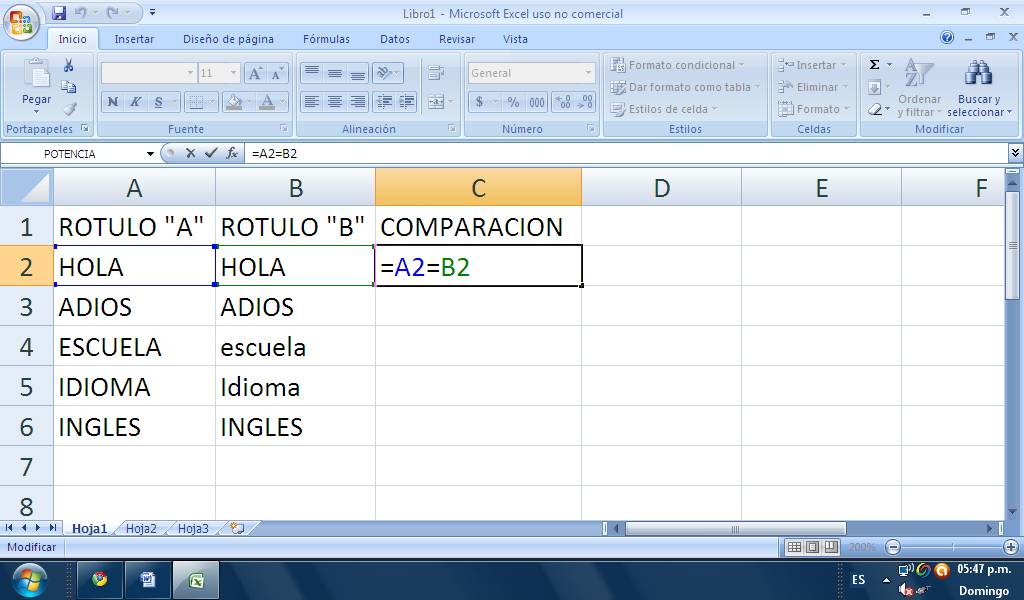The image size is (1024, 600).
Task: Click the Autosuma Σ icon
Action: point(874,63)
